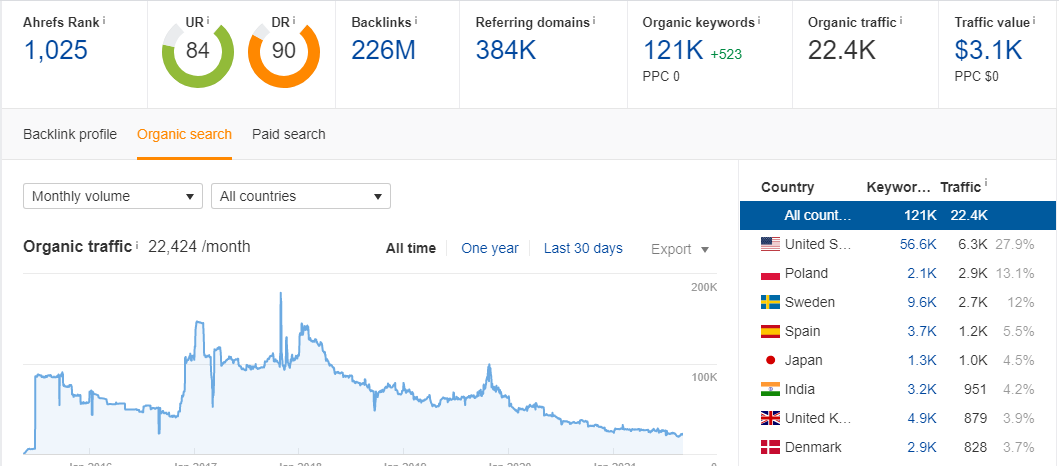The height and width of the screenshot is (466, 1059).
Task: Open 2.9K keywords for Denmark
Action: (x=922, y=447)
